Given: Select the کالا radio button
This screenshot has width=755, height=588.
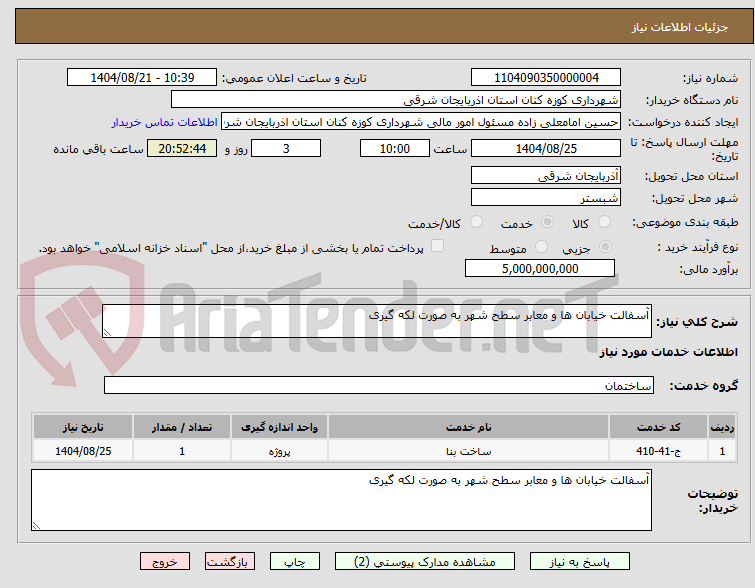Looking at the screenshot, I should coord(604,222).
